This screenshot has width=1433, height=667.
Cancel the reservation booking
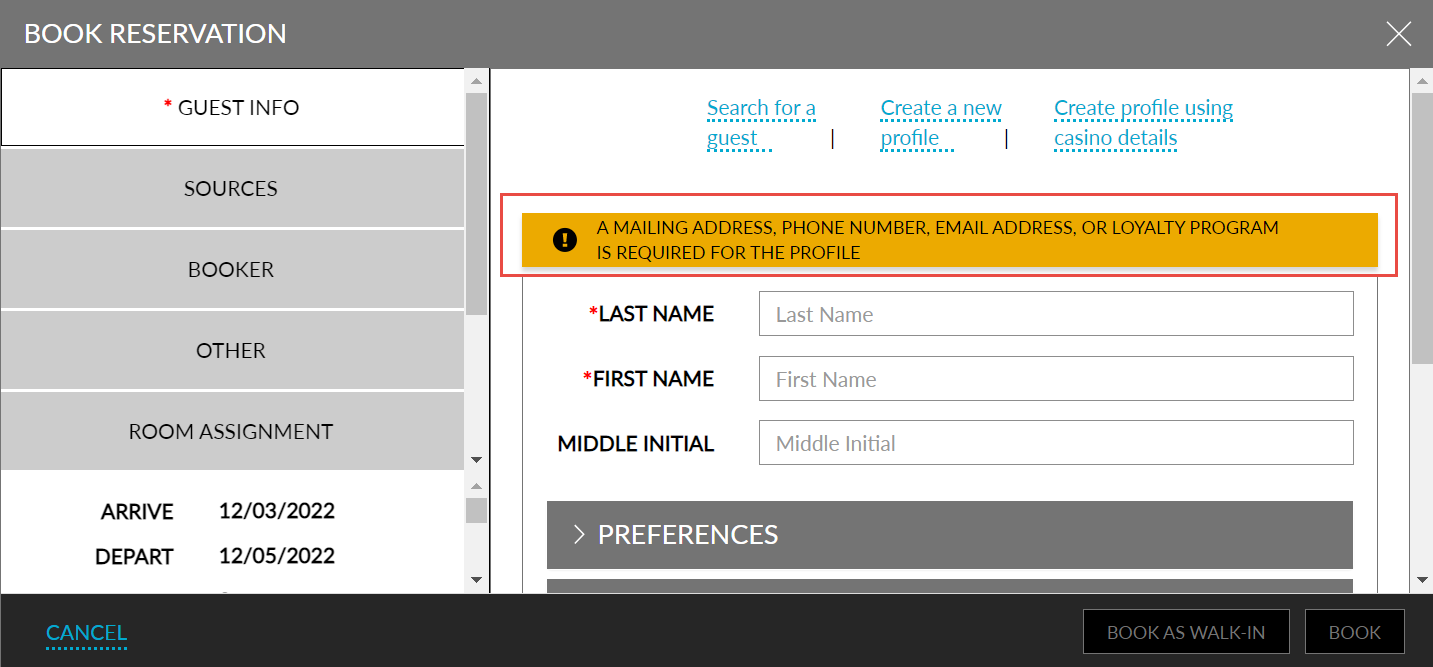87,632
